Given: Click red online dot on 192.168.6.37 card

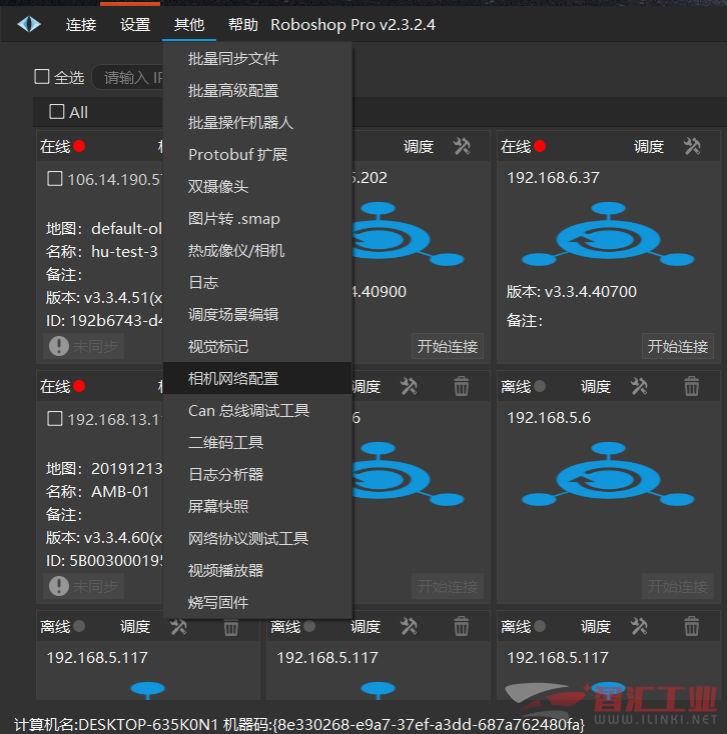Looking at the screenshot, I should [x=540, y=147].
